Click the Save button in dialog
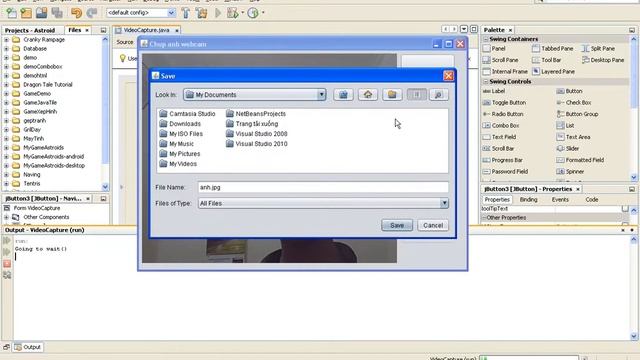The image size is (640, 360). pyautogui.click(x=397, y=225)
